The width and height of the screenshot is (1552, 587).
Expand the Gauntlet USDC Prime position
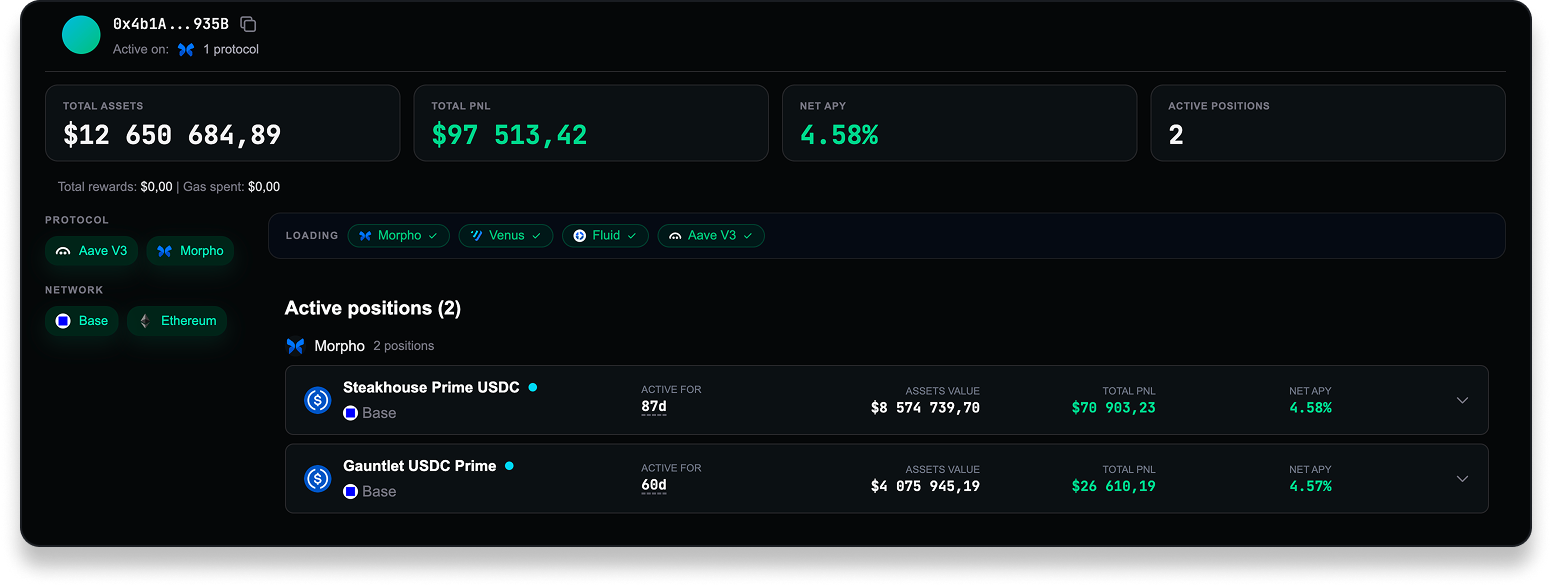pyautogui.click(x=1462, y=479)
